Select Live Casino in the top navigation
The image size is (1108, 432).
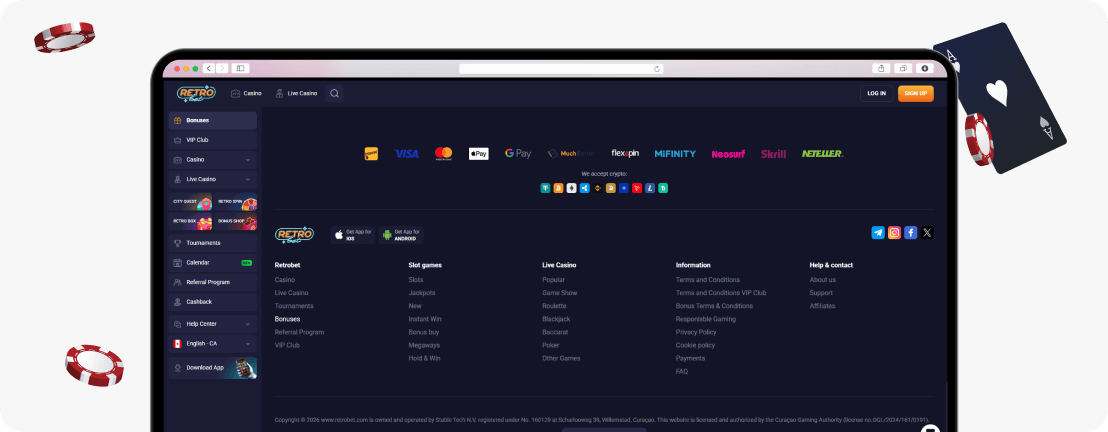coord(296,93)
